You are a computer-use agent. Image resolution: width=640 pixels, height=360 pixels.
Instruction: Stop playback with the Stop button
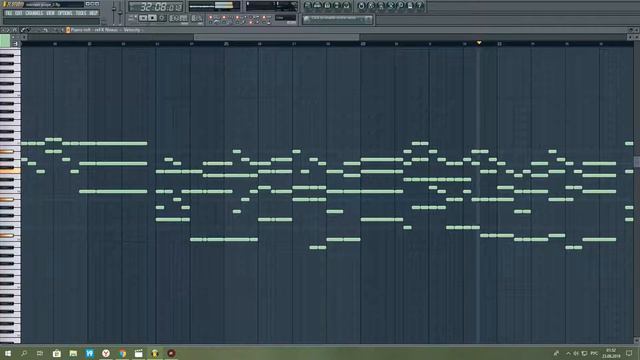[x=152, y=18]
